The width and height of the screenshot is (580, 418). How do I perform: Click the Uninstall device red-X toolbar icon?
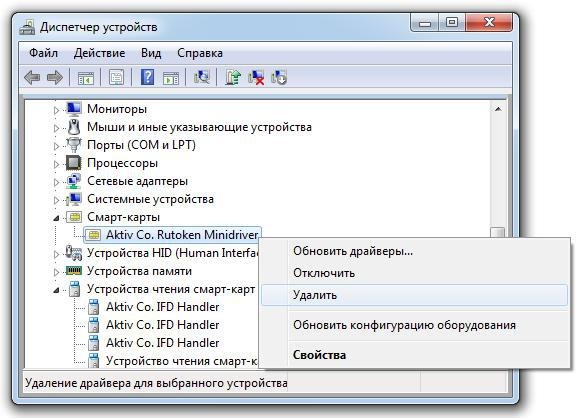(256, 77)
